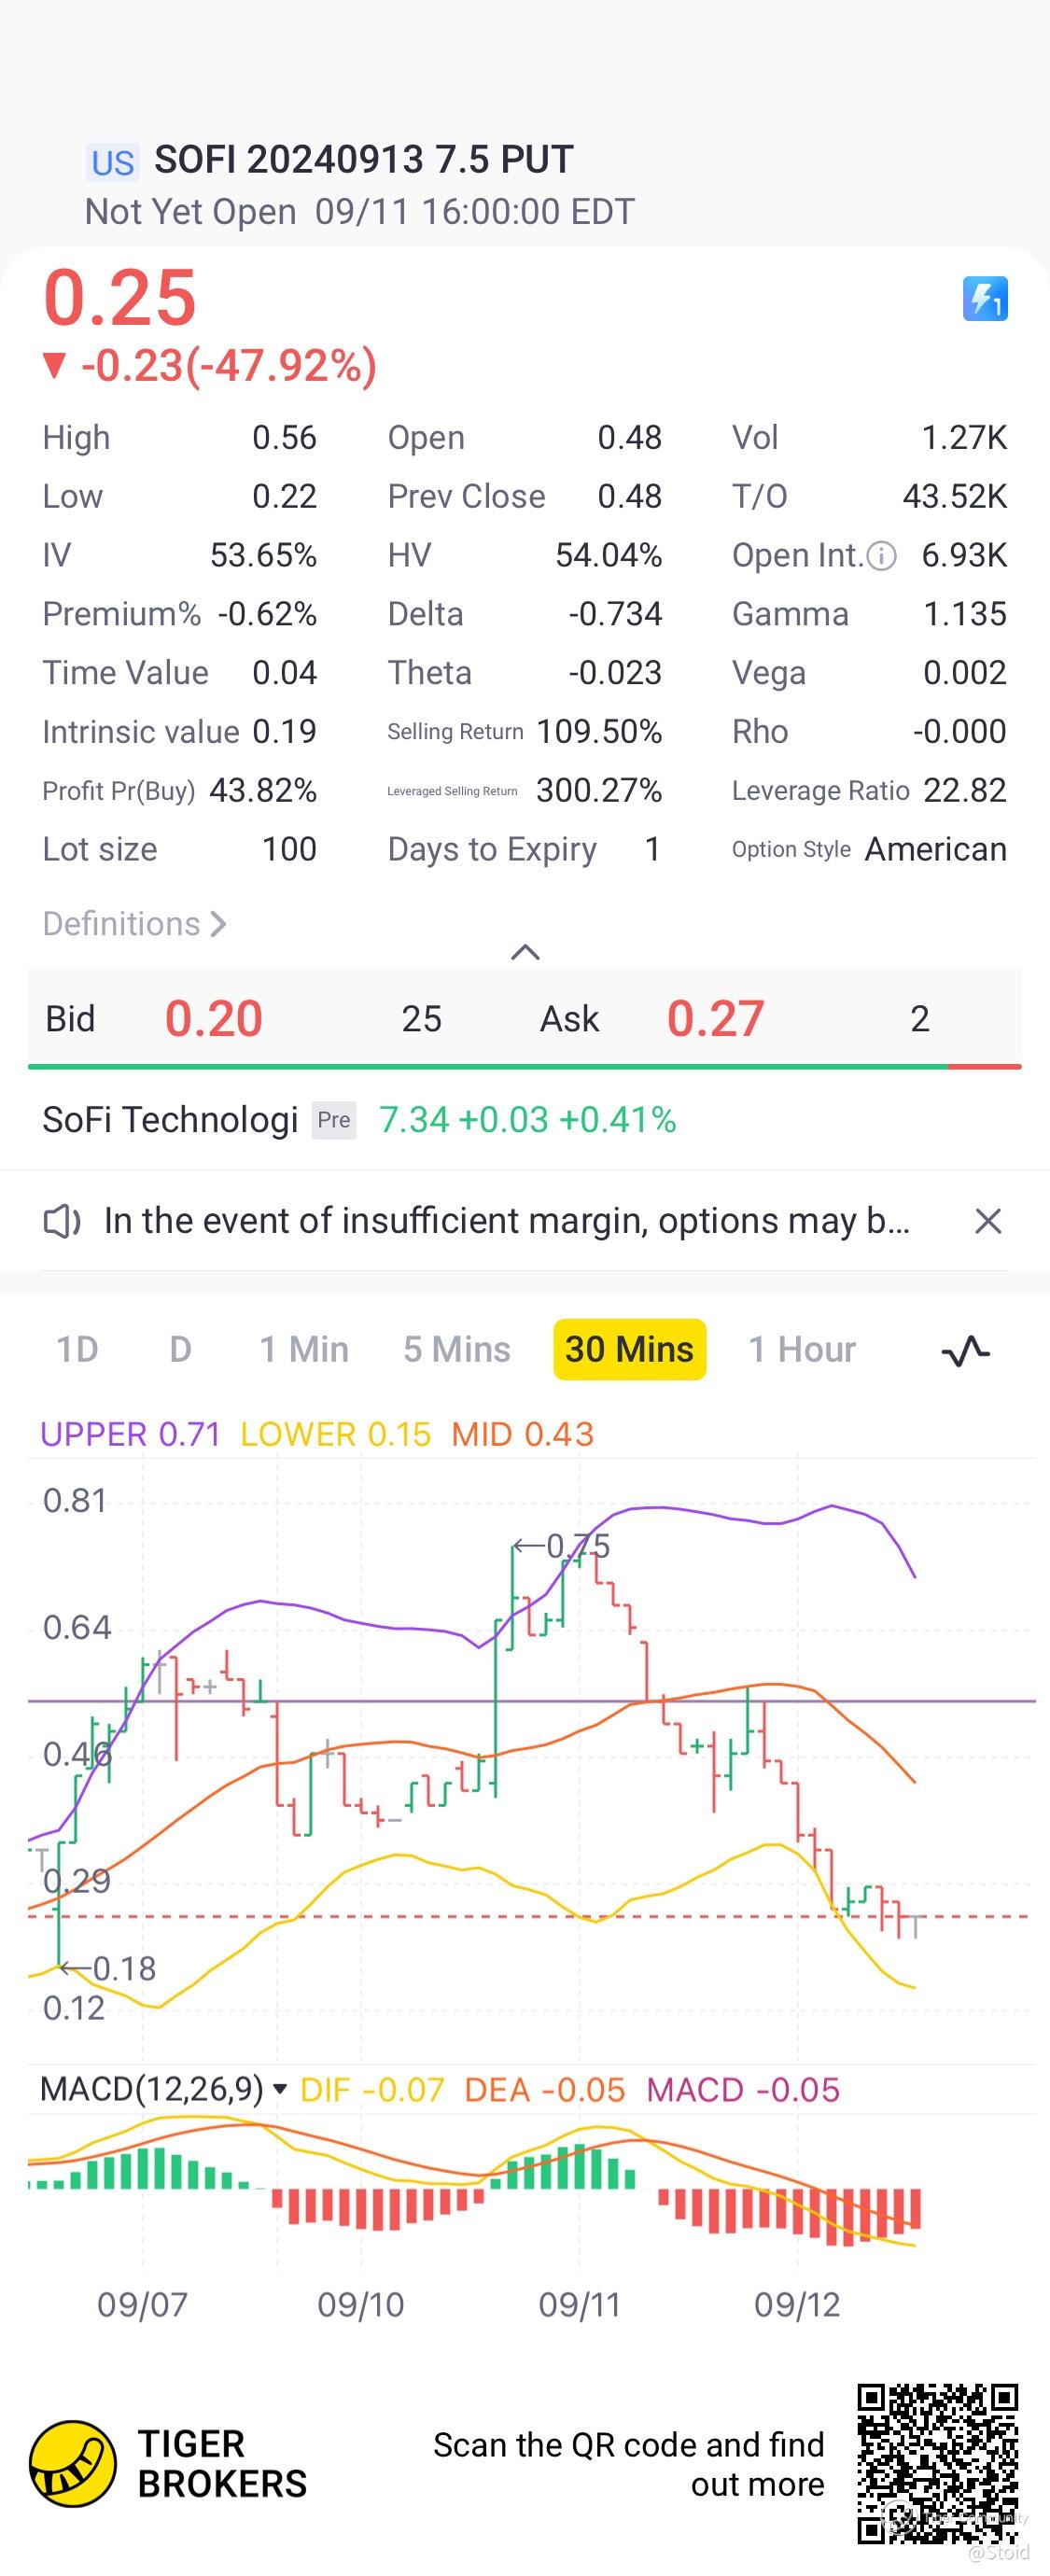Switch chart to 1 Hour interval

(802, 1350)
